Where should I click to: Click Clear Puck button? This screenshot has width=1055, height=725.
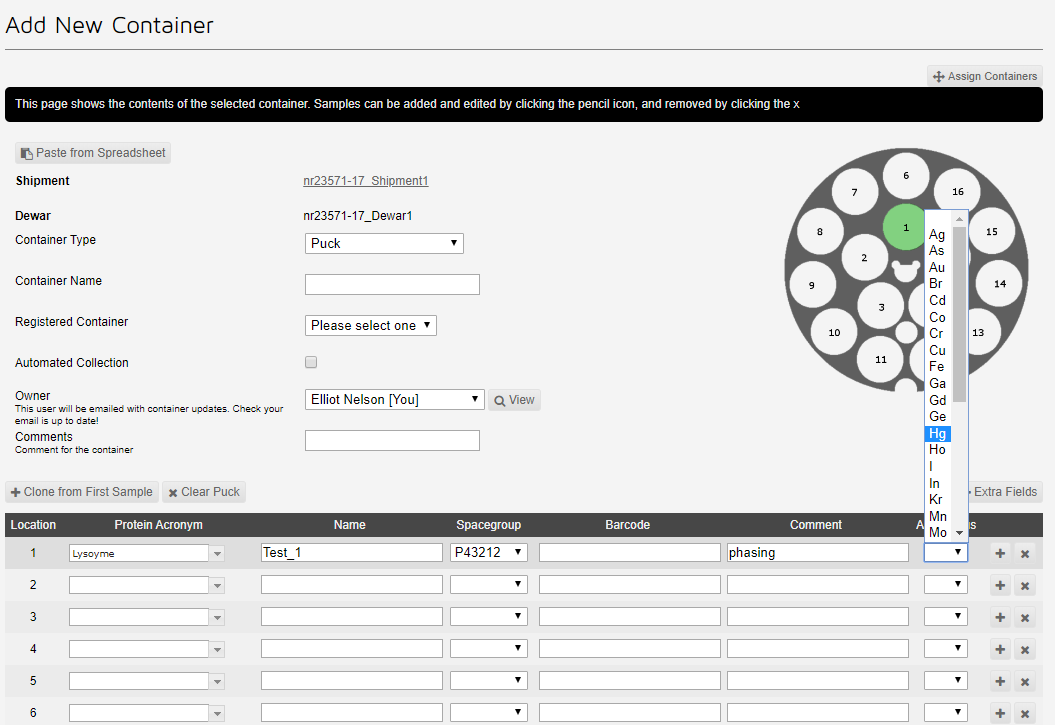pos(204,492)
